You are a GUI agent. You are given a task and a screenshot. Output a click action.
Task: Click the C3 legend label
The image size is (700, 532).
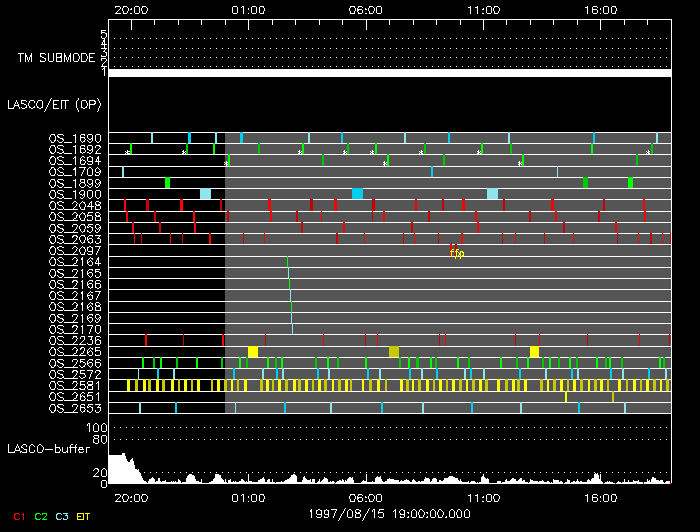click(x=63, y=516)
